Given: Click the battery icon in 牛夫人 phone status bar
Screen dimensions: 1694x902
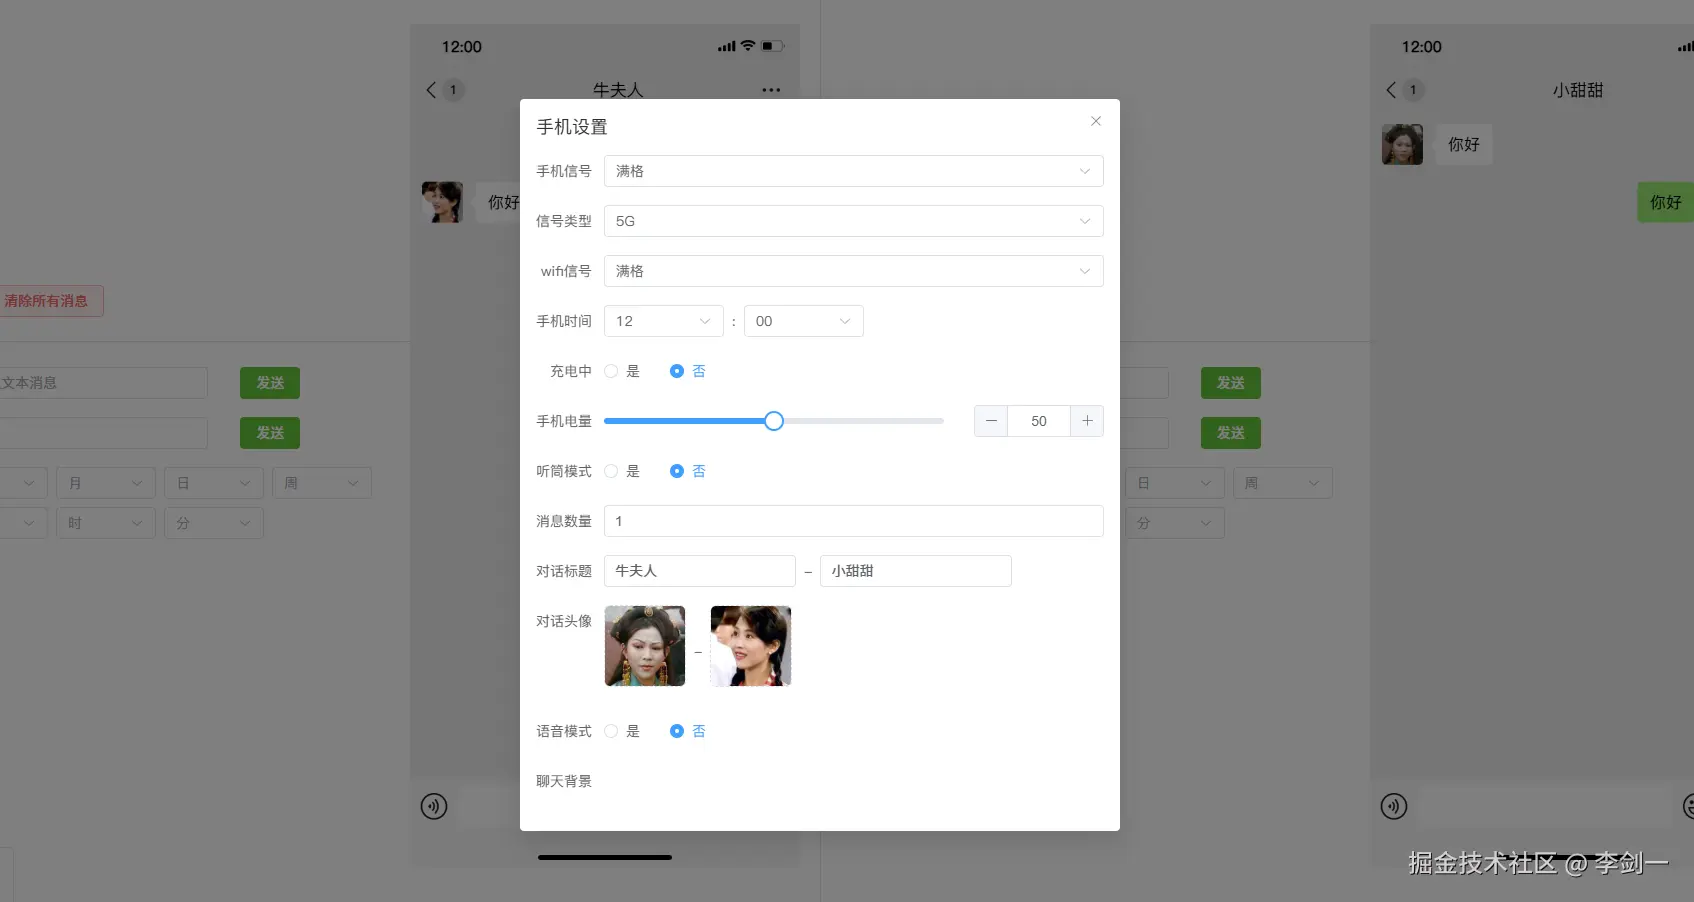Looking at the screenshot, I should tap(773, 46).
